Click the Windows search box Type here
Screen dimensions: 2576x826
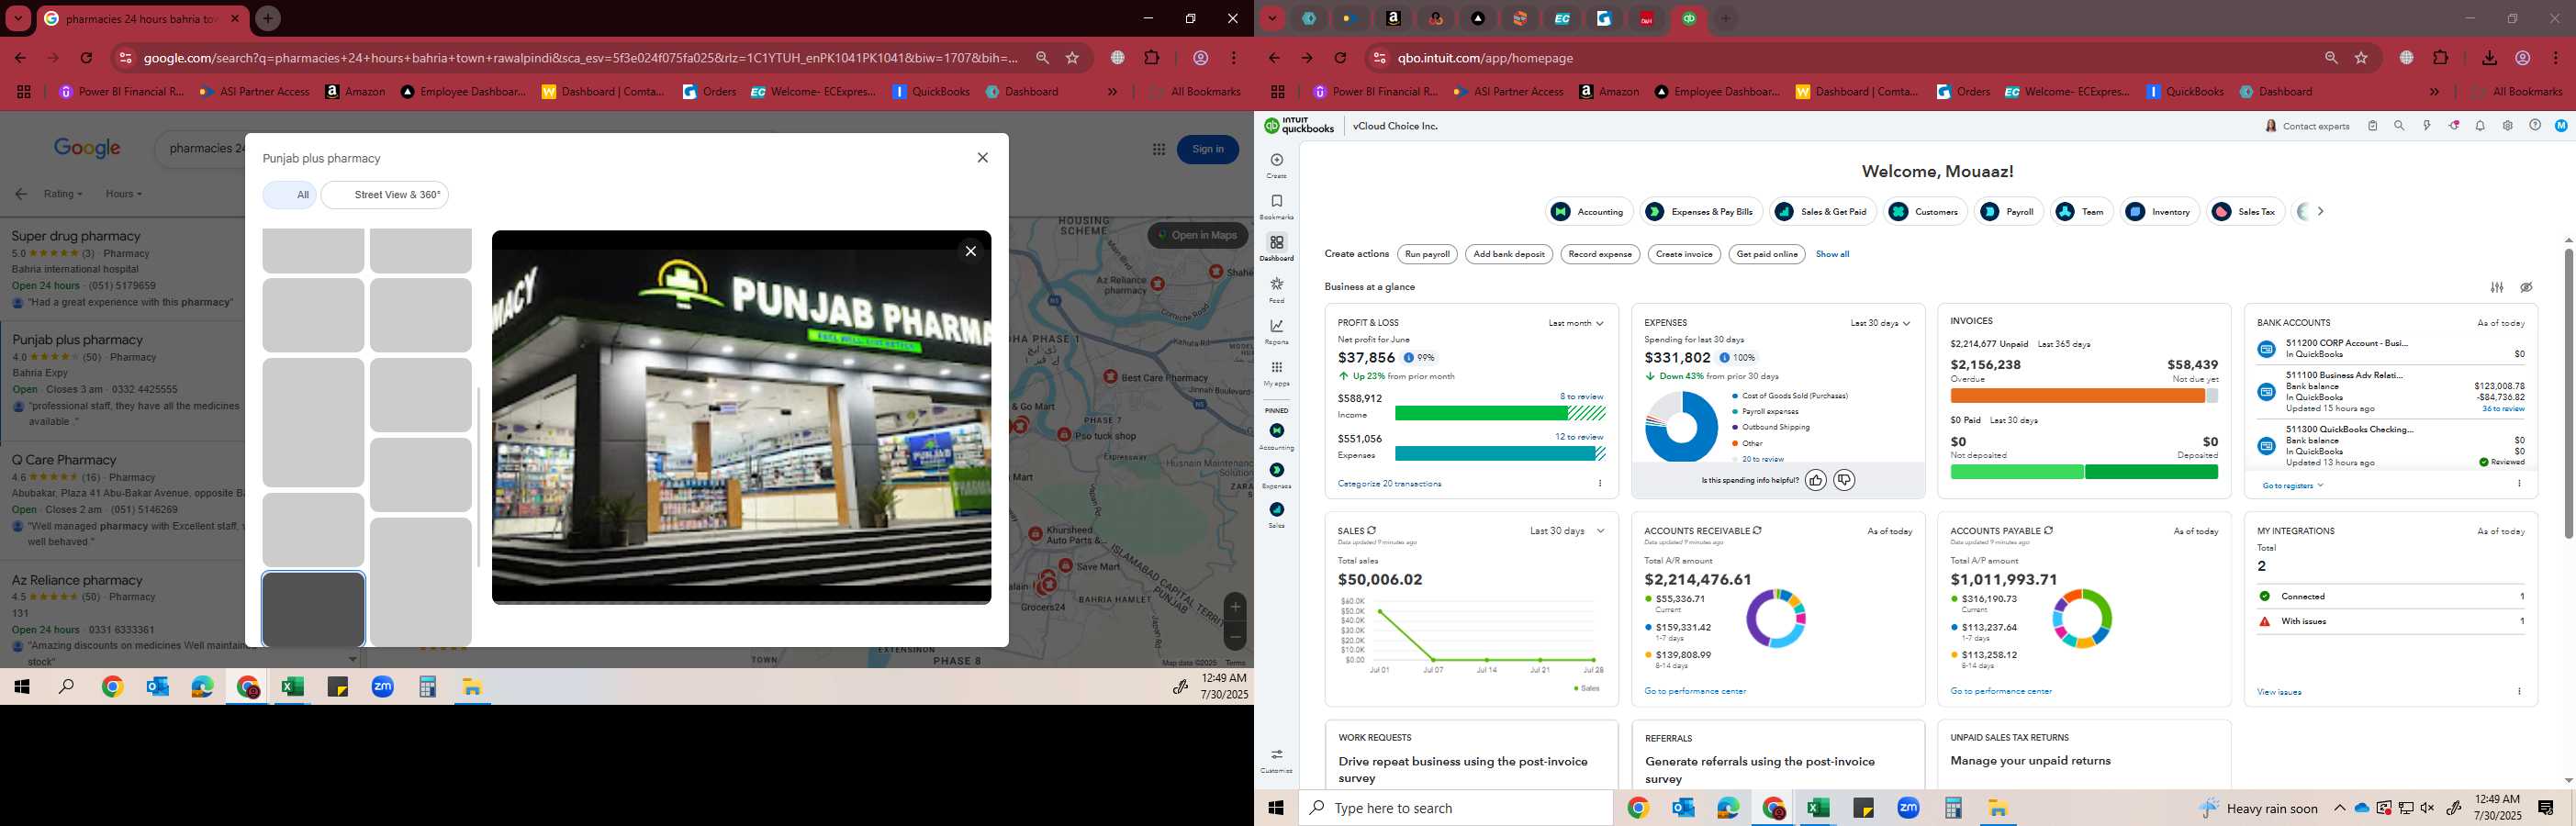pyautogui.click(x=1456, y=808)
